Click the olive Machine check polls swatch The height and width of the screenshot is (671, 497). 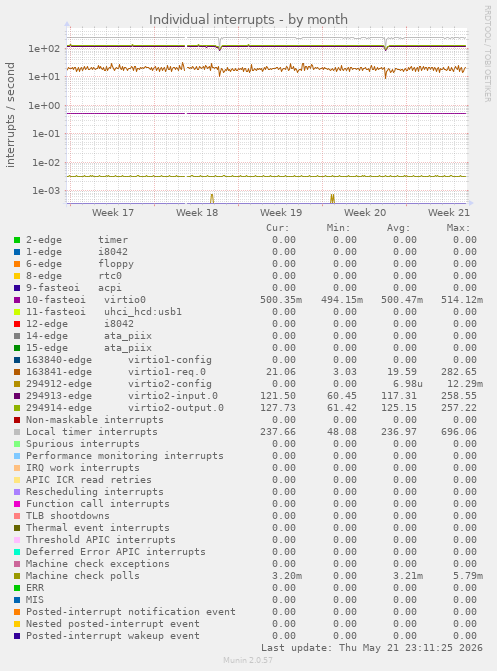(x=17, y=576)
